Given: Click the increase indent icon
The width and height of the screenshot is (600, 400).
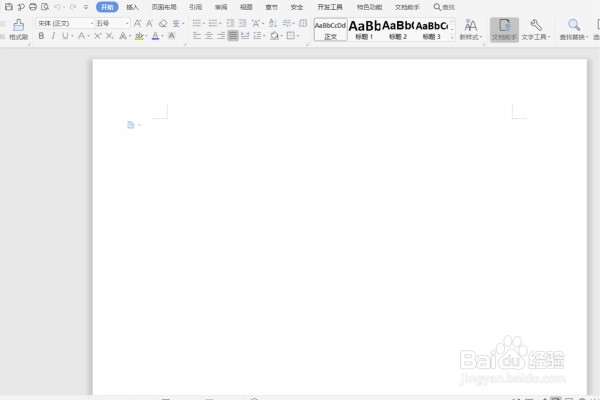Looking at the screenshot, I should click(243, 23).
